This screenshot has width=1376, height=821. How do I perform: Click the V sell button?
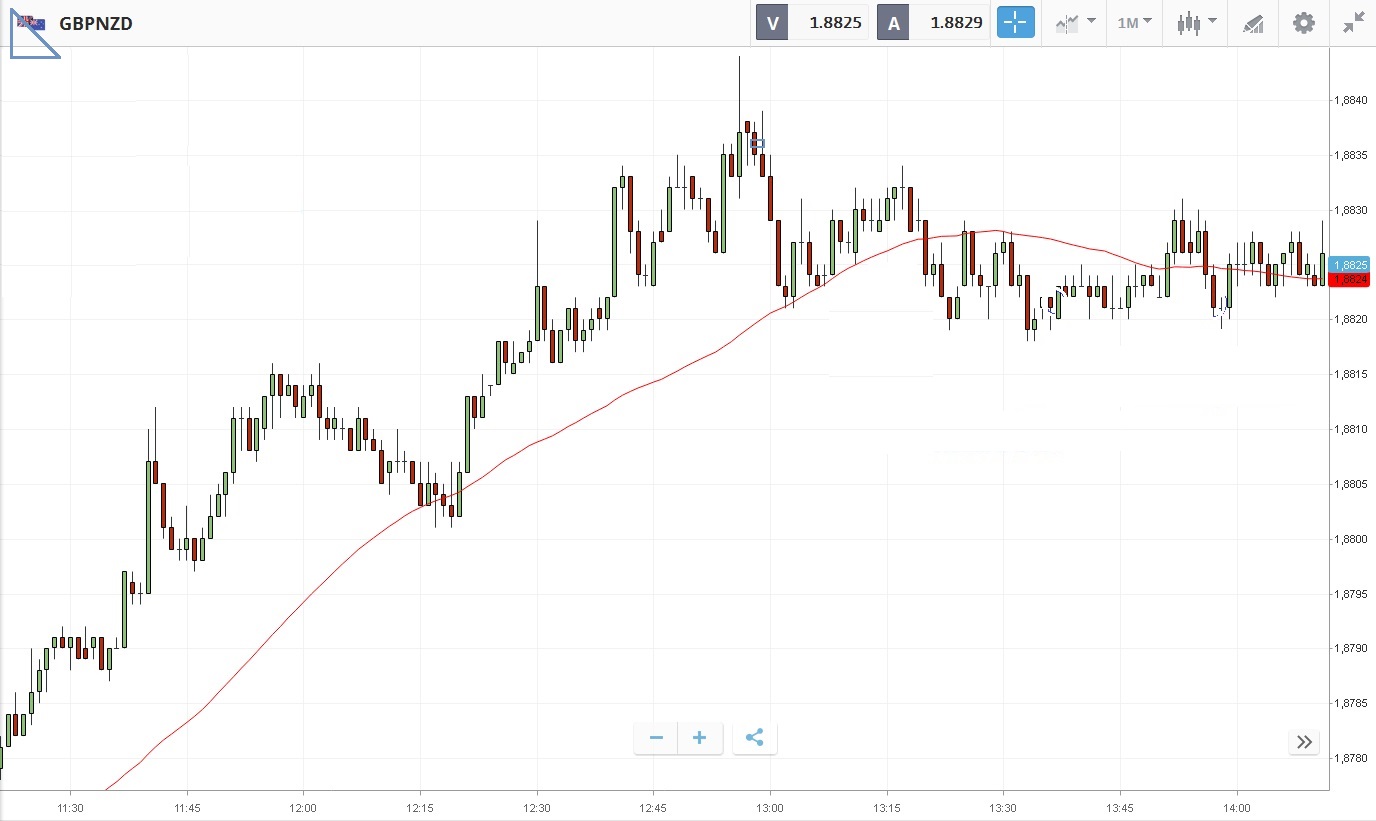click(772, 22)
